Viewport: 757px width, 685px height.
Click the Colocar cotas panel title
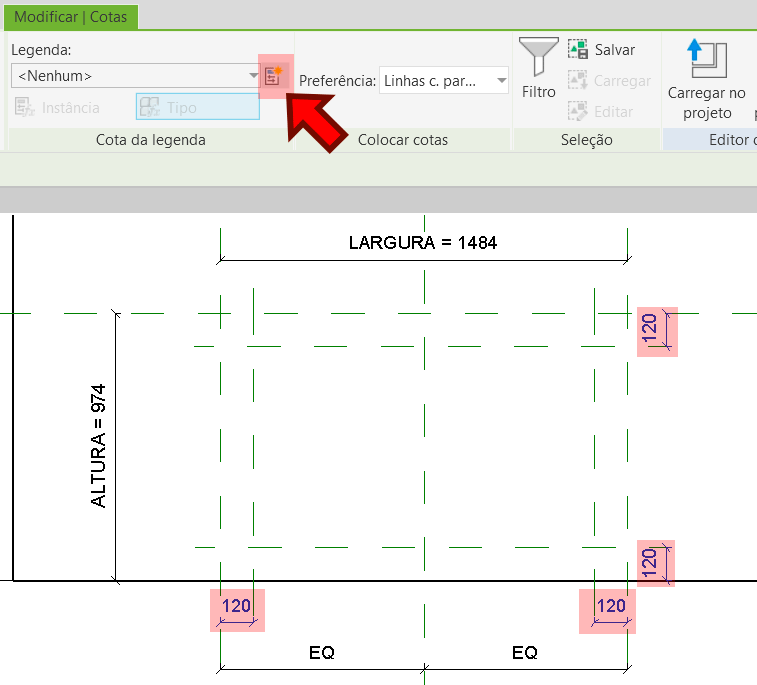403,140
